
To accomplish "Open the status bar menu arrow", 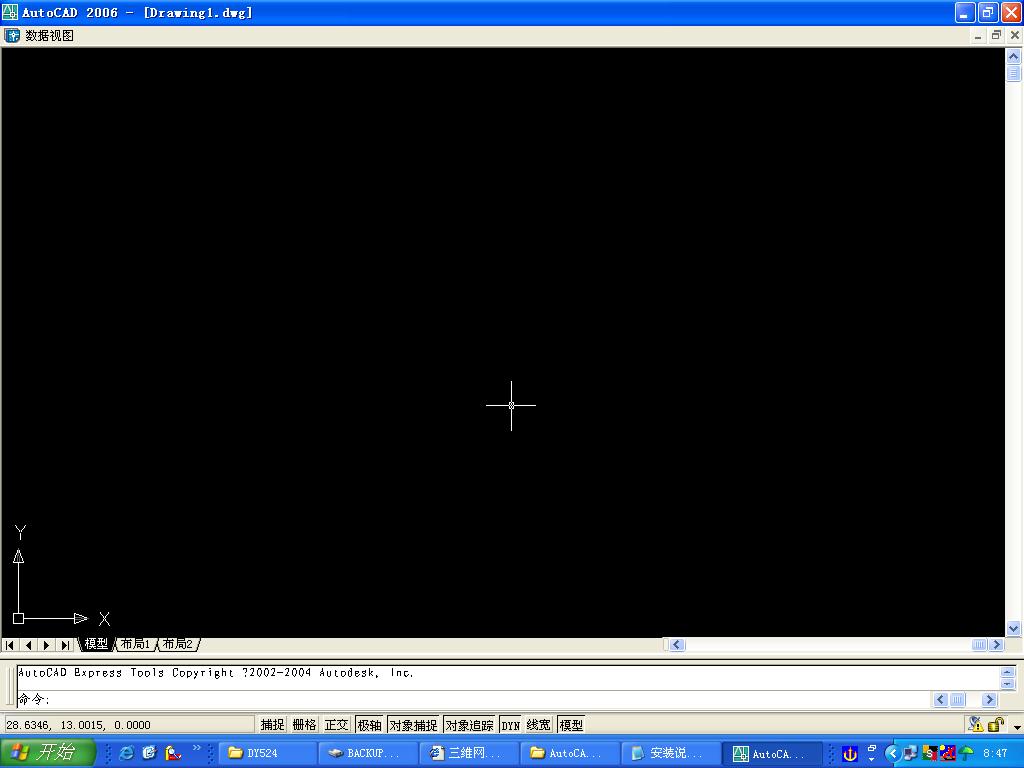I will point(1017,727).
